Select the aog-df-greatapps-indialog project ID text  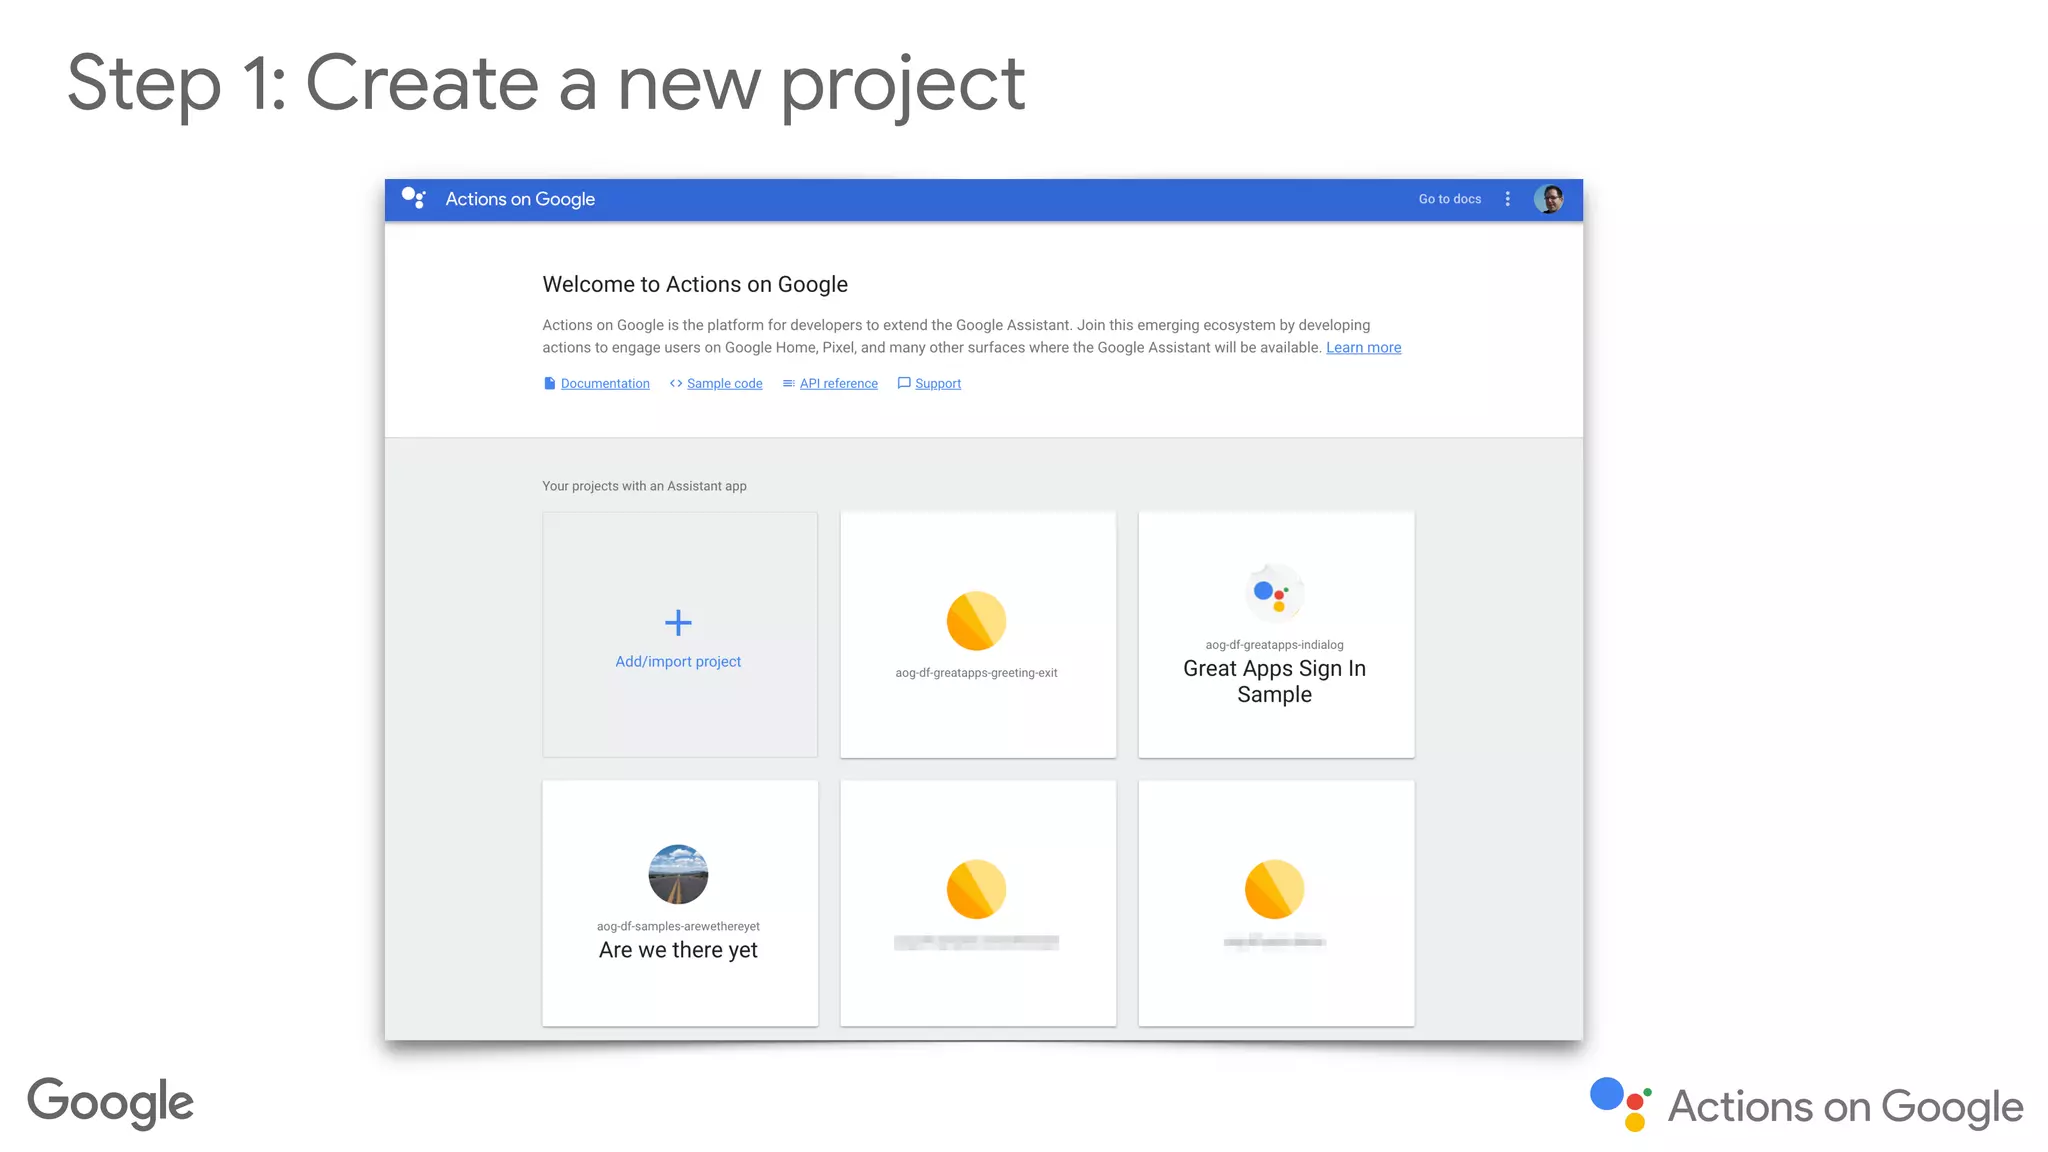tap(1274, 645)
